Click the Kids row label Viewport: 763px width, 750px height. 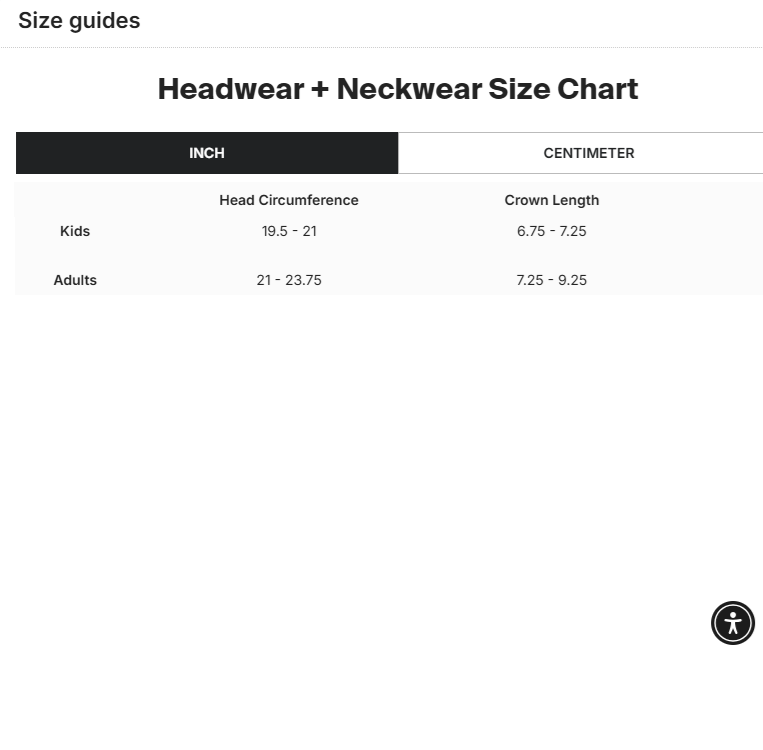[75, 231]
